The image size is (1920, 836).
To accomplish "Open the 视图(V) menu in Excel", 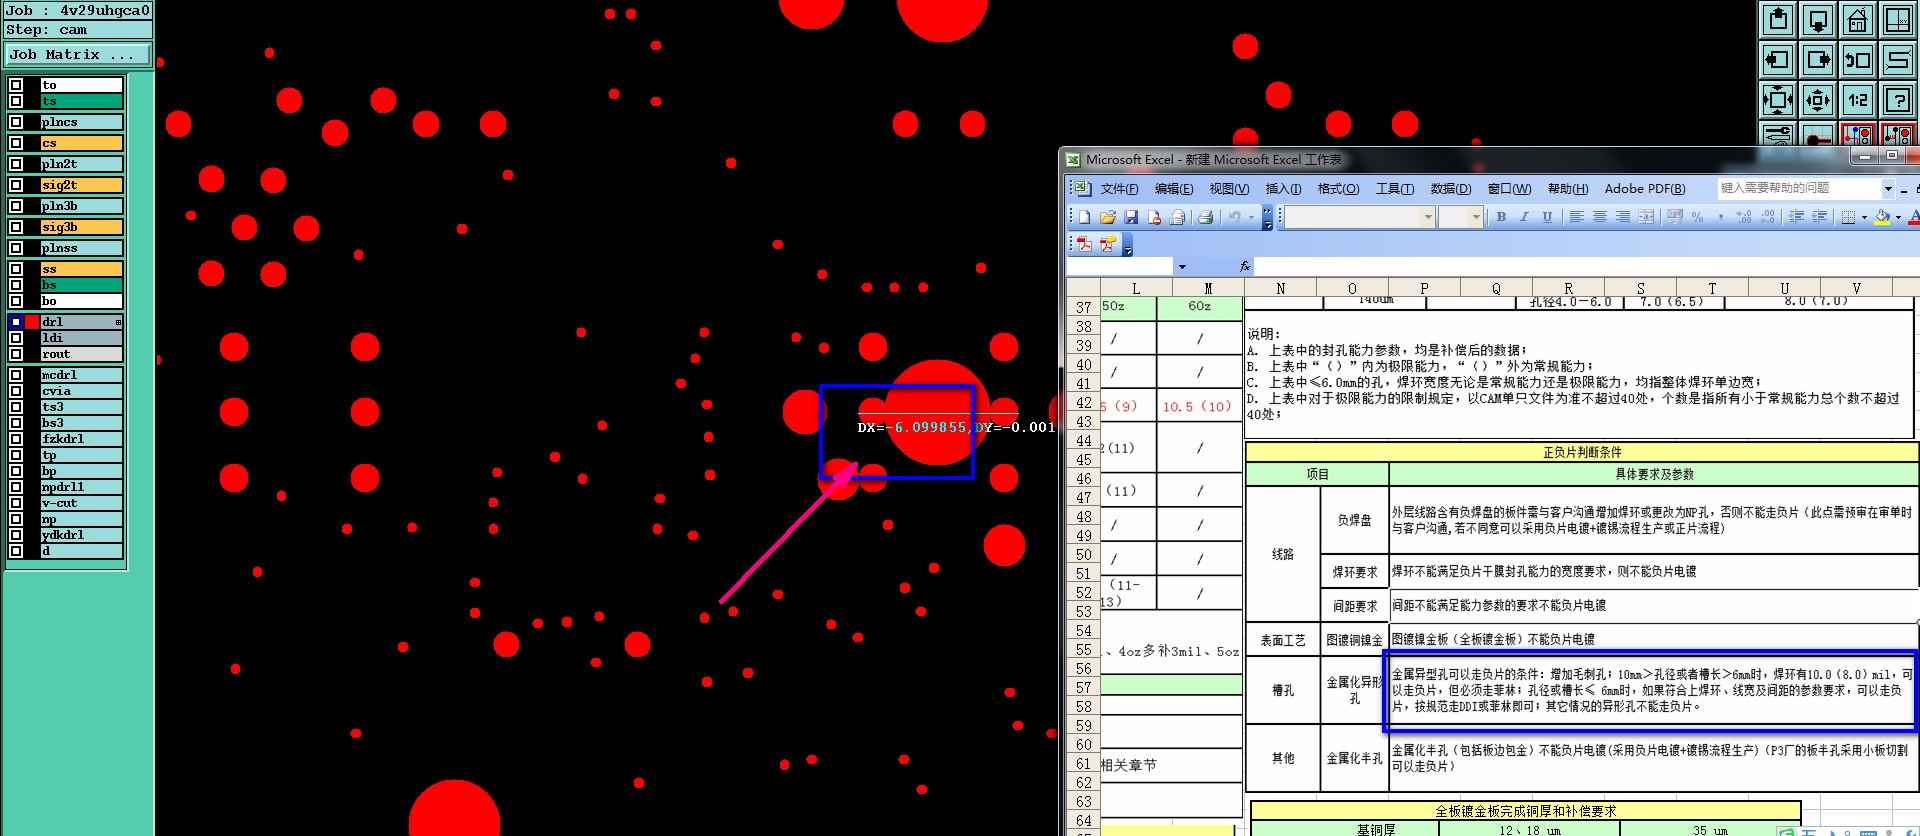I will [x=1229, y=189].
